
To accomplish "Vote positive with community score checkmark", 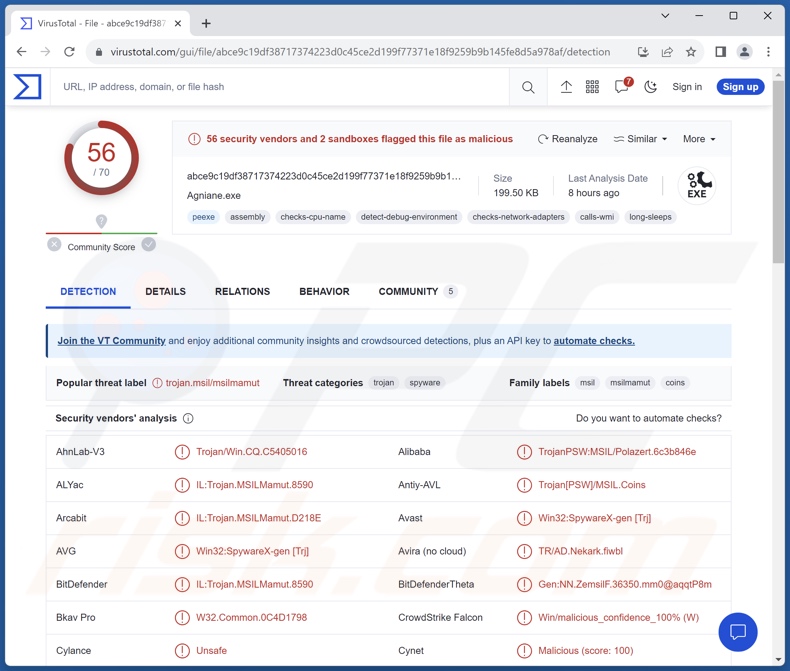I will pos(149,244).
